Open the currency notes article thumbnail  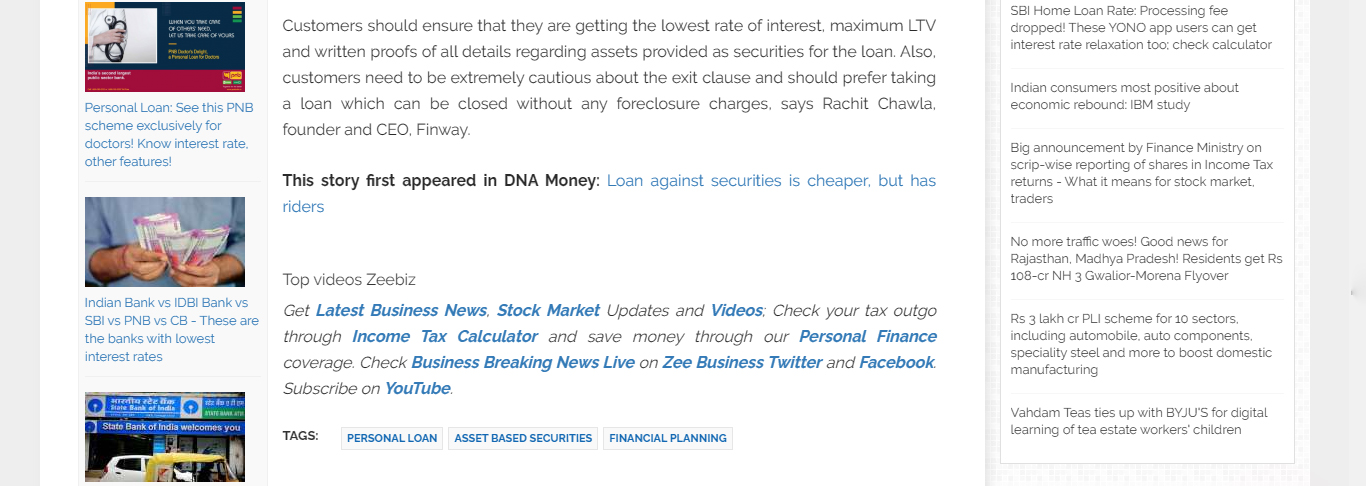164,242
